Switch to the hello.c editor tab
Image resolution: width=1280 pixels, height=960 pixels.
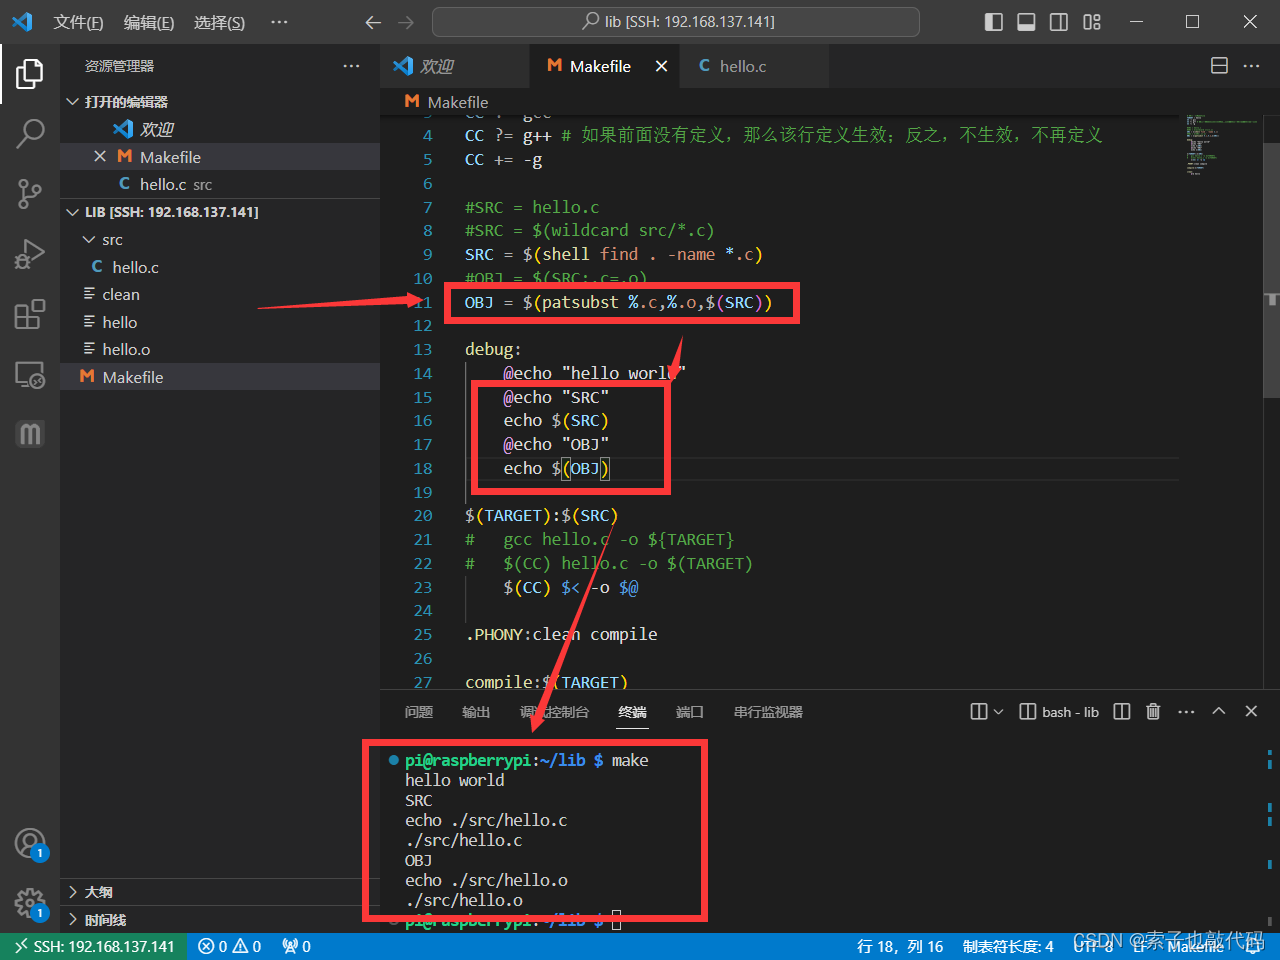pyautogui.click(x=755, y=66)
